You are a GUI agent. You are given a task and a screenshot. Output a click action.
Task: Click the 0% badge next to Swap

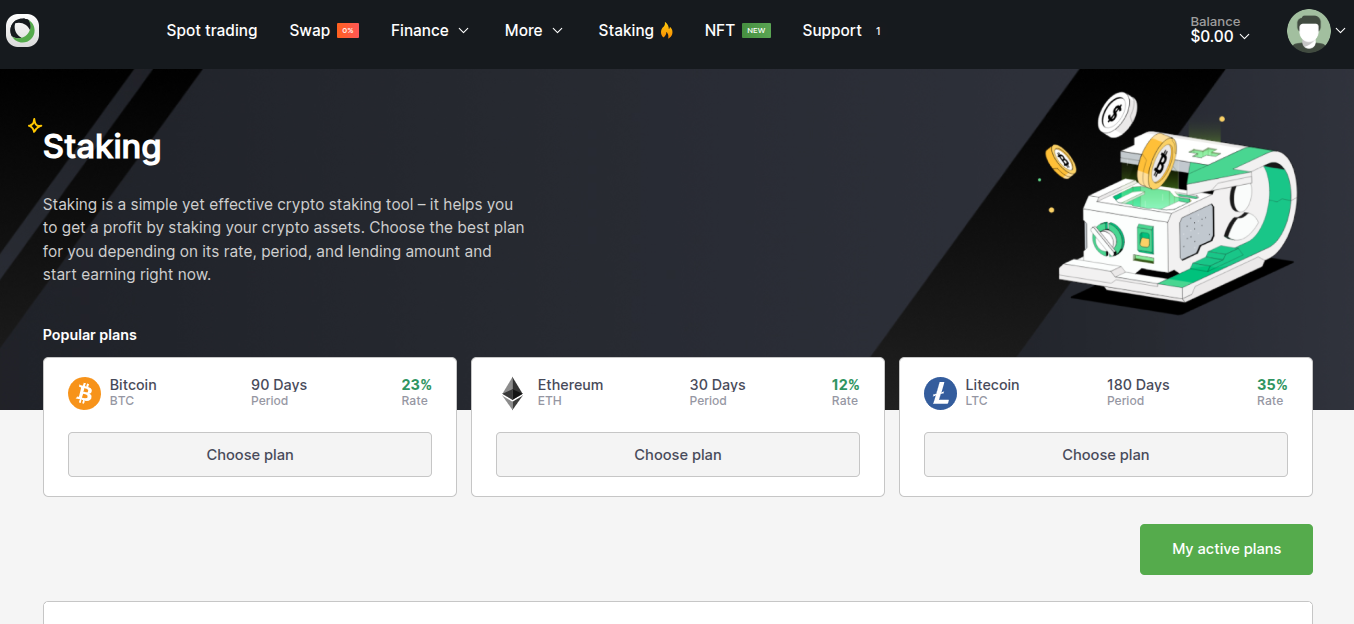point(348,31)
